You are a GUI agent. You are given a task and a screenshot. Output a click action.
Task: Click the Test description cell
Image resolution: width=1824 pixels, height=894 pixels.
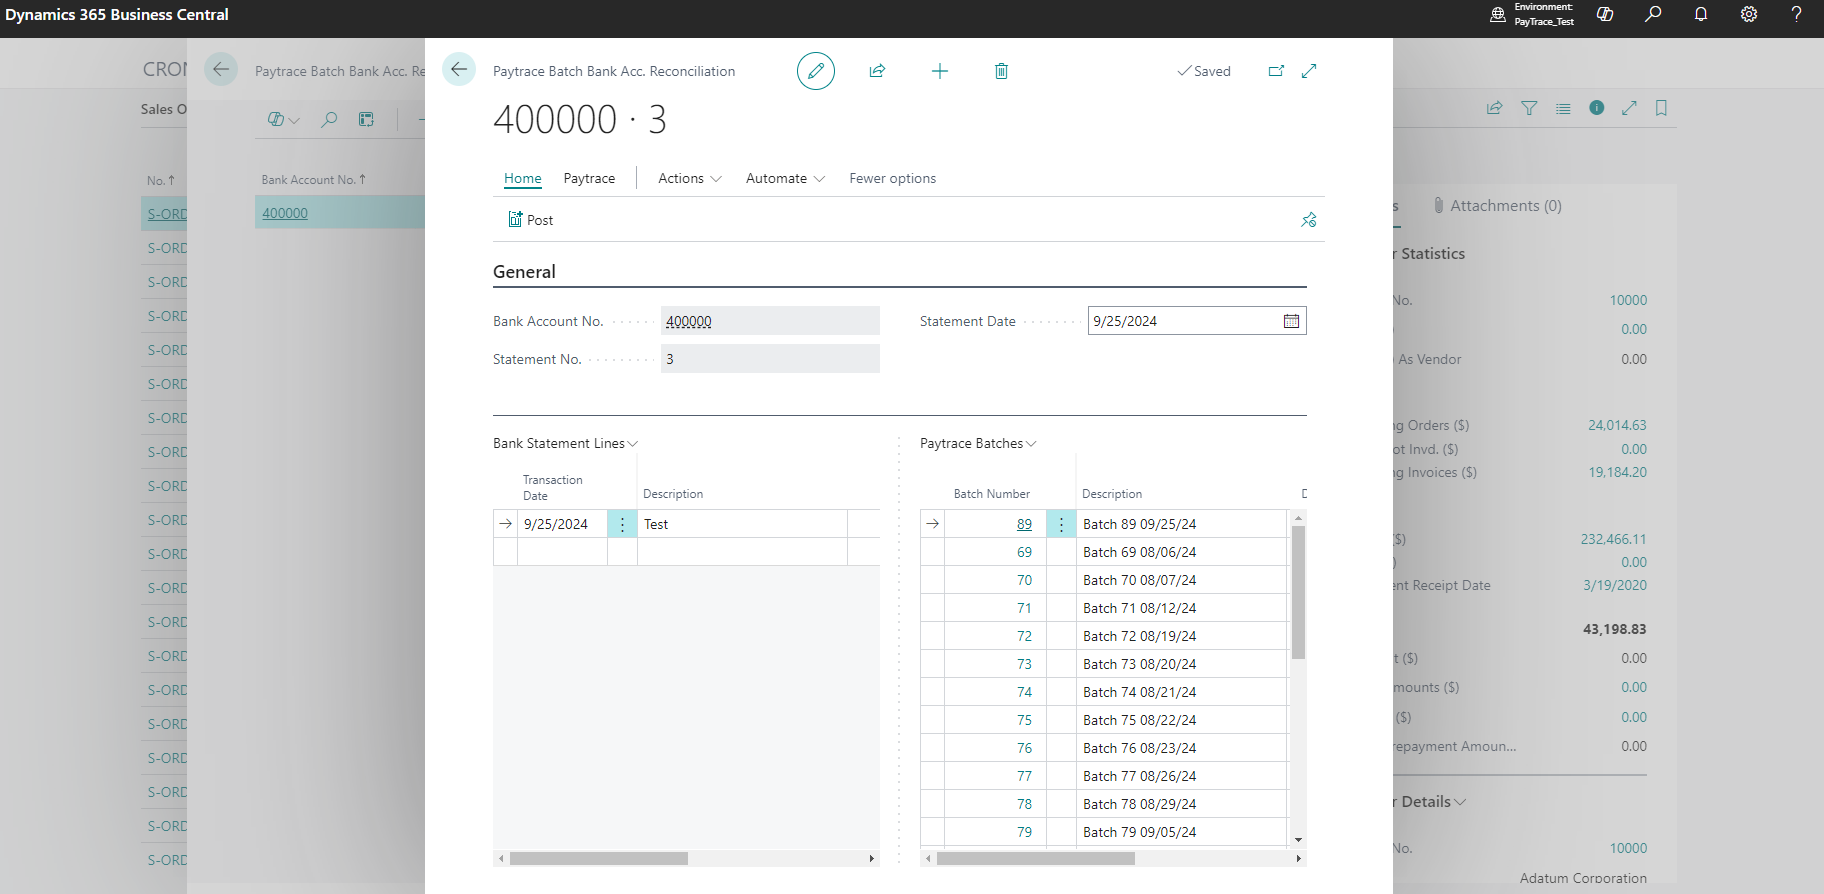tap(742, 524)
